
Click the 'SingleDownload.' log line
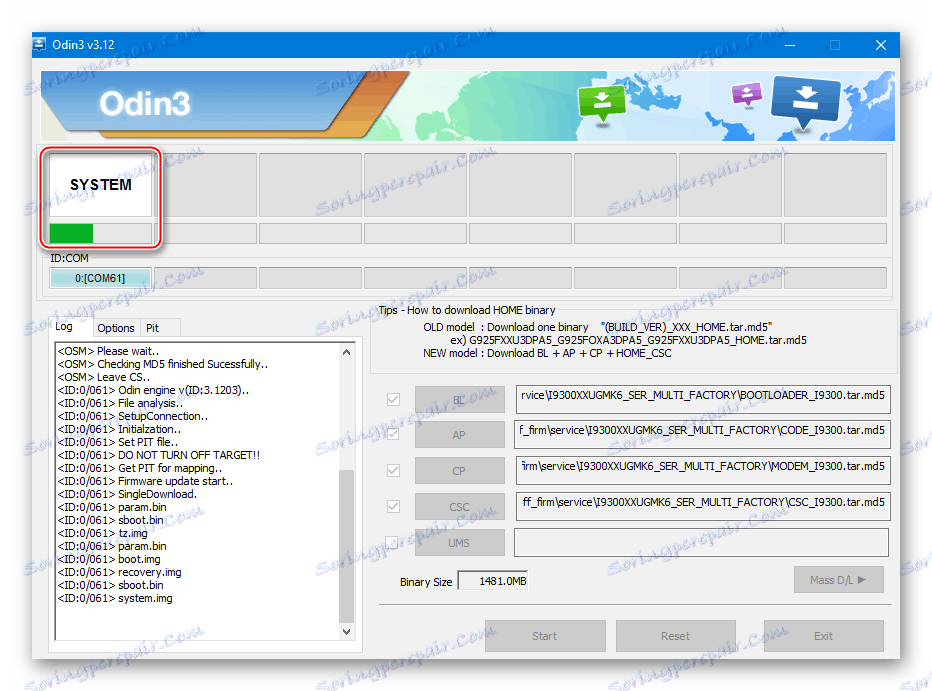tap(127, 494)
